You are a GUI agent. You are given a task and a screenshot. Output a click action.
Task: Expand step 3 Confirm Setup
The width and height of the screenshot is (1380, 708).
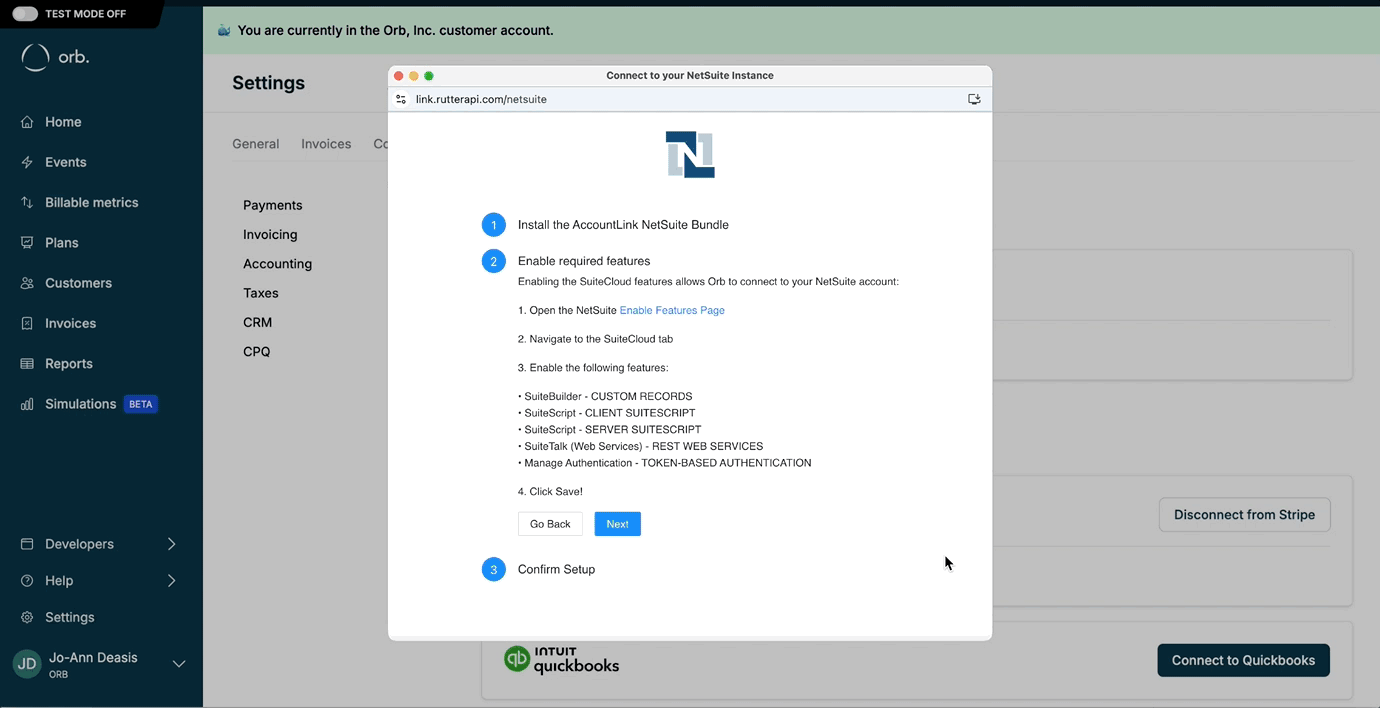[x=556, y=569]
